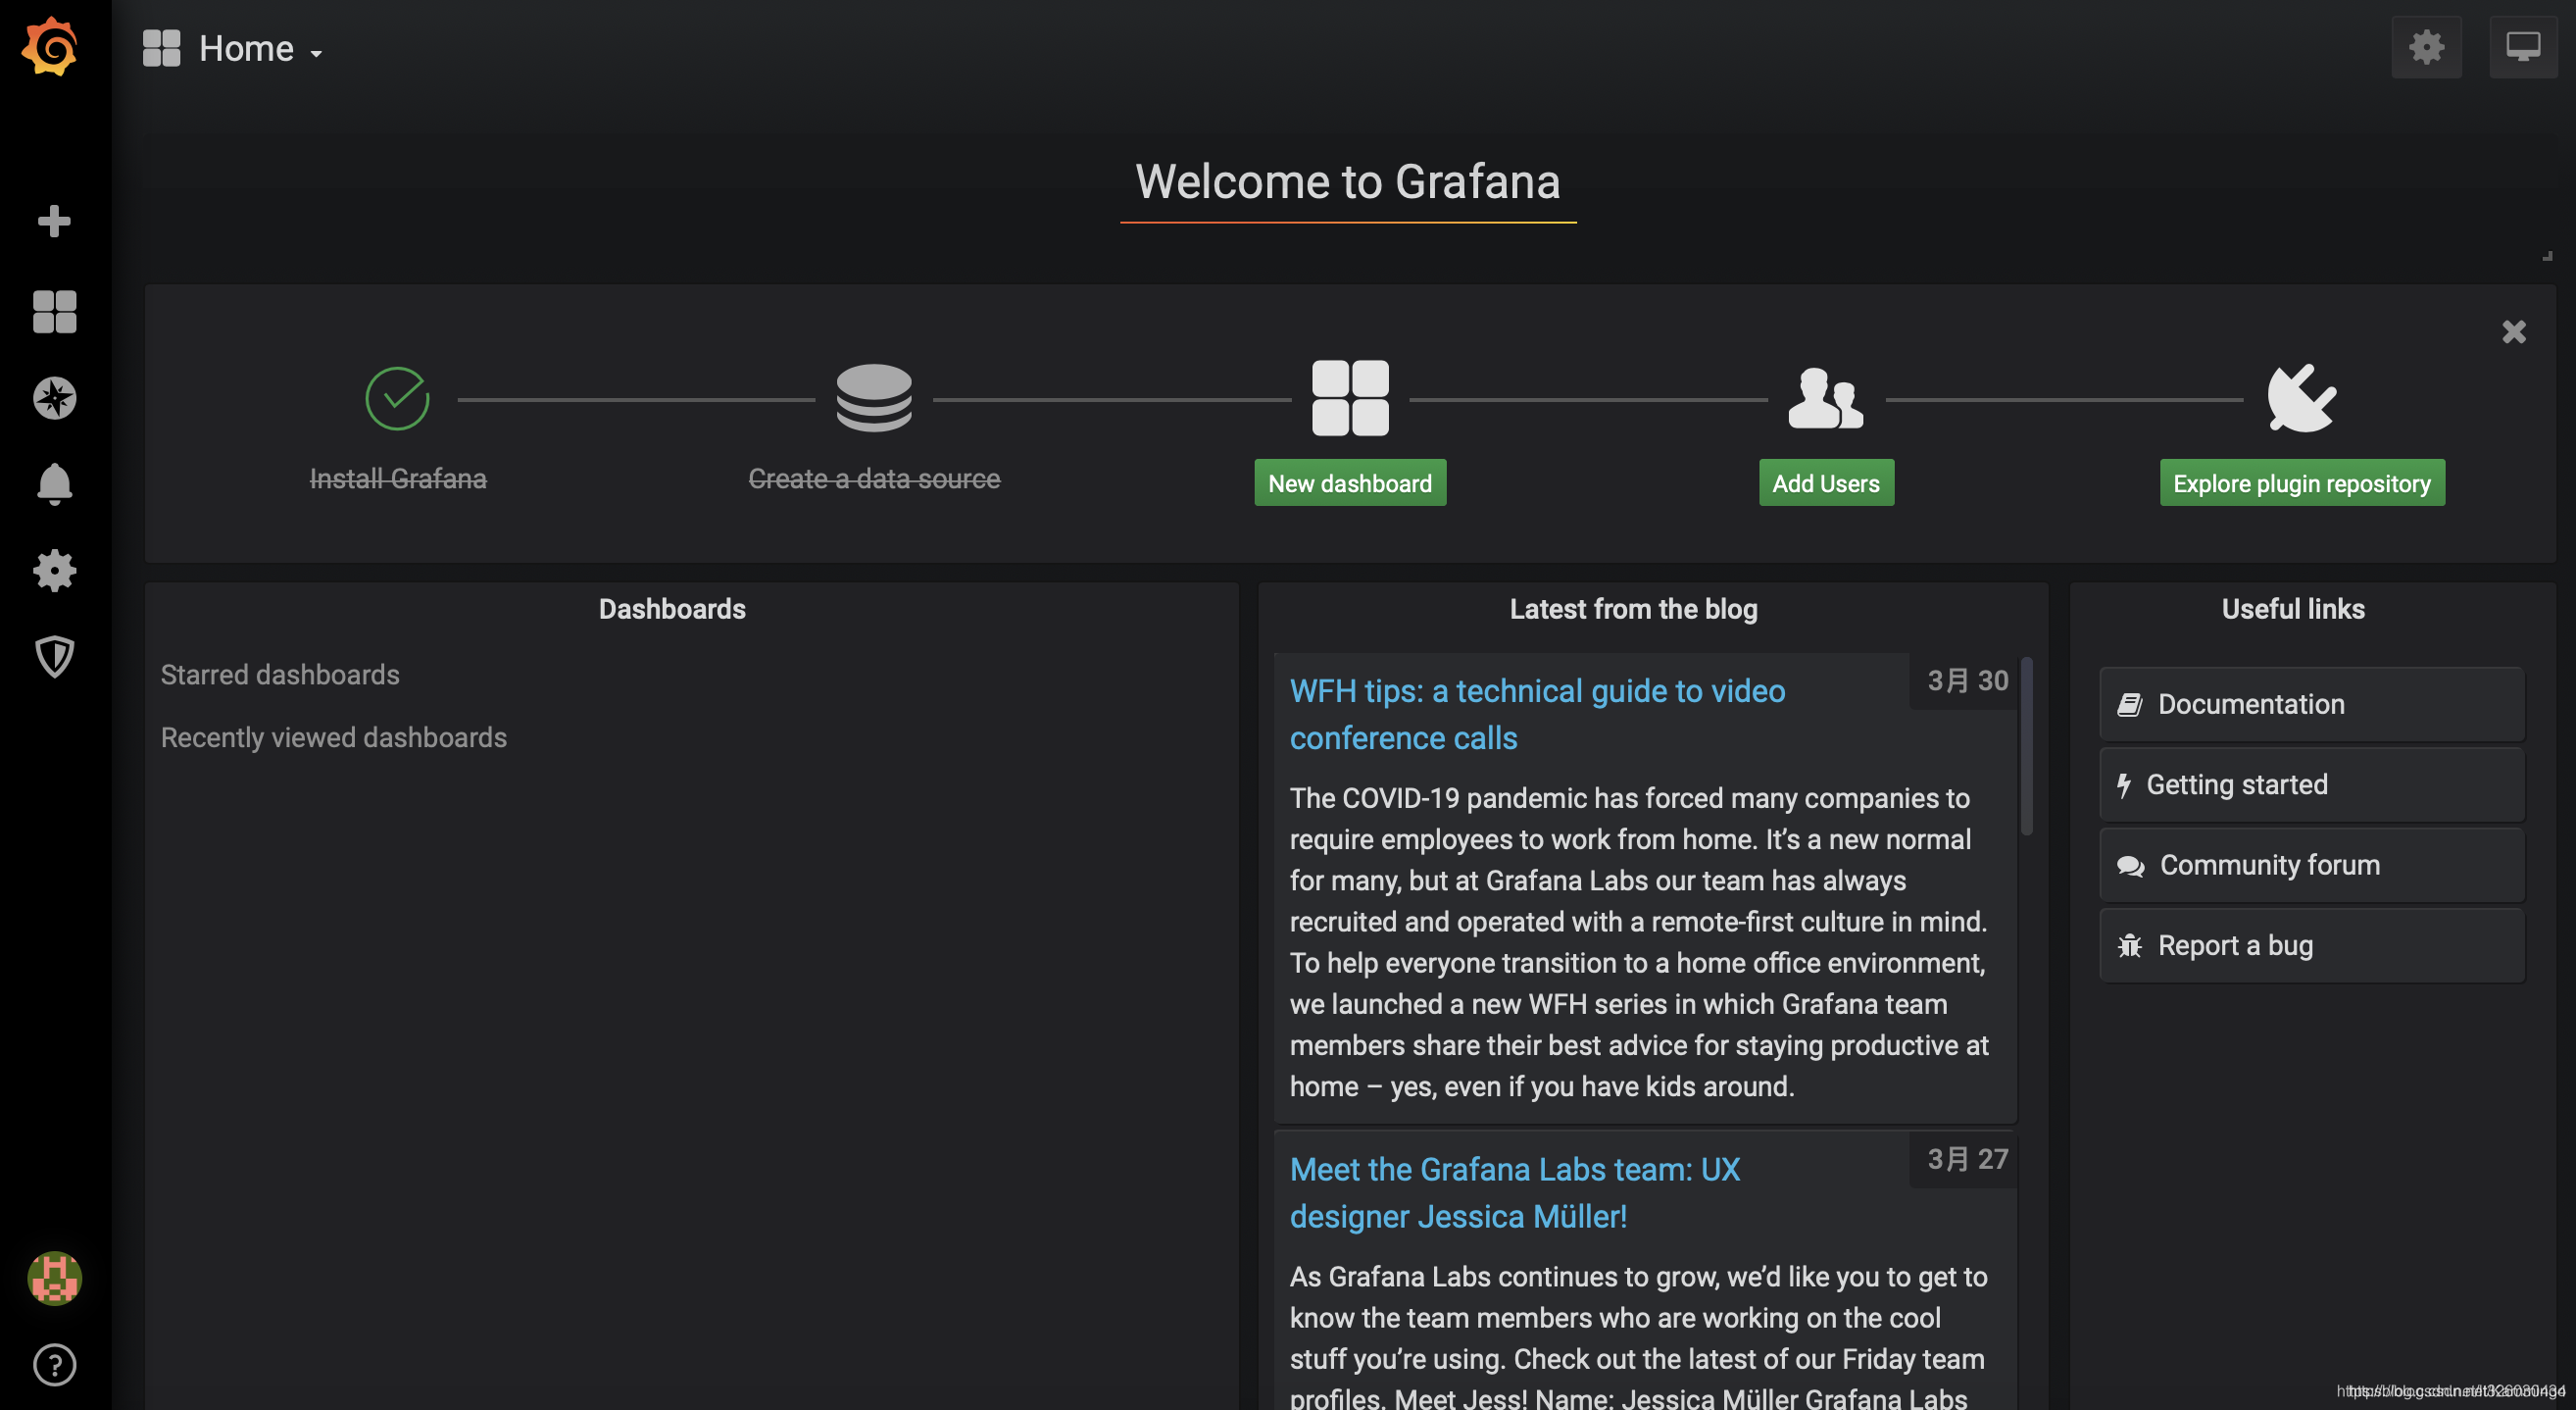Open the Community forum link

[2269, 865]
